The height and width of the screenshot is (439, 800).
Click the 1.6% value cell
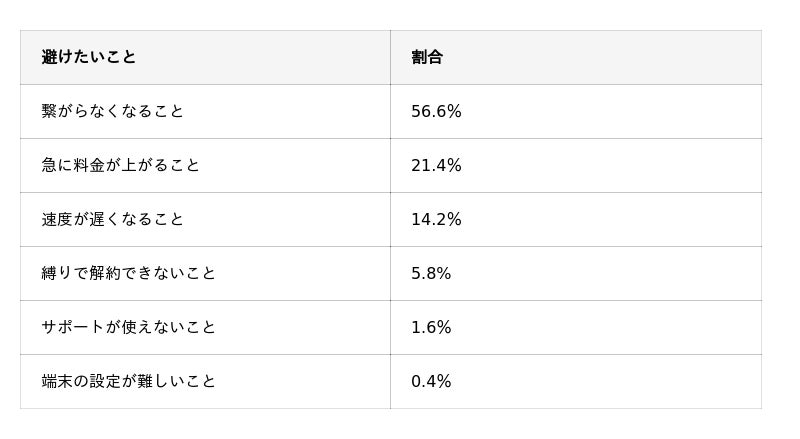pyautogui.click(x=431, y=327)
